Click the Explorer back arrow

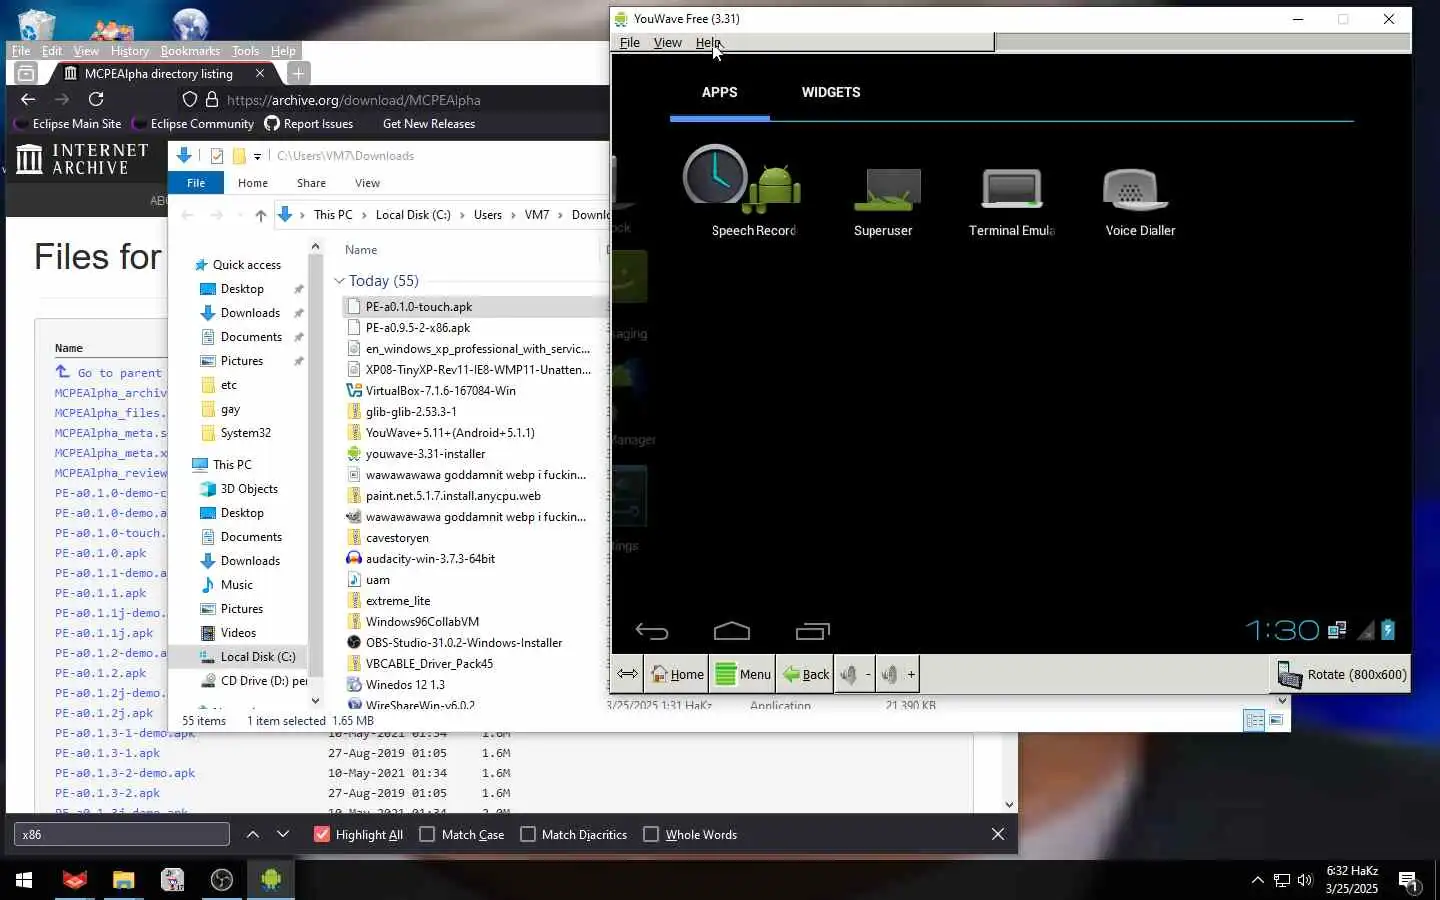coord(187,215)
